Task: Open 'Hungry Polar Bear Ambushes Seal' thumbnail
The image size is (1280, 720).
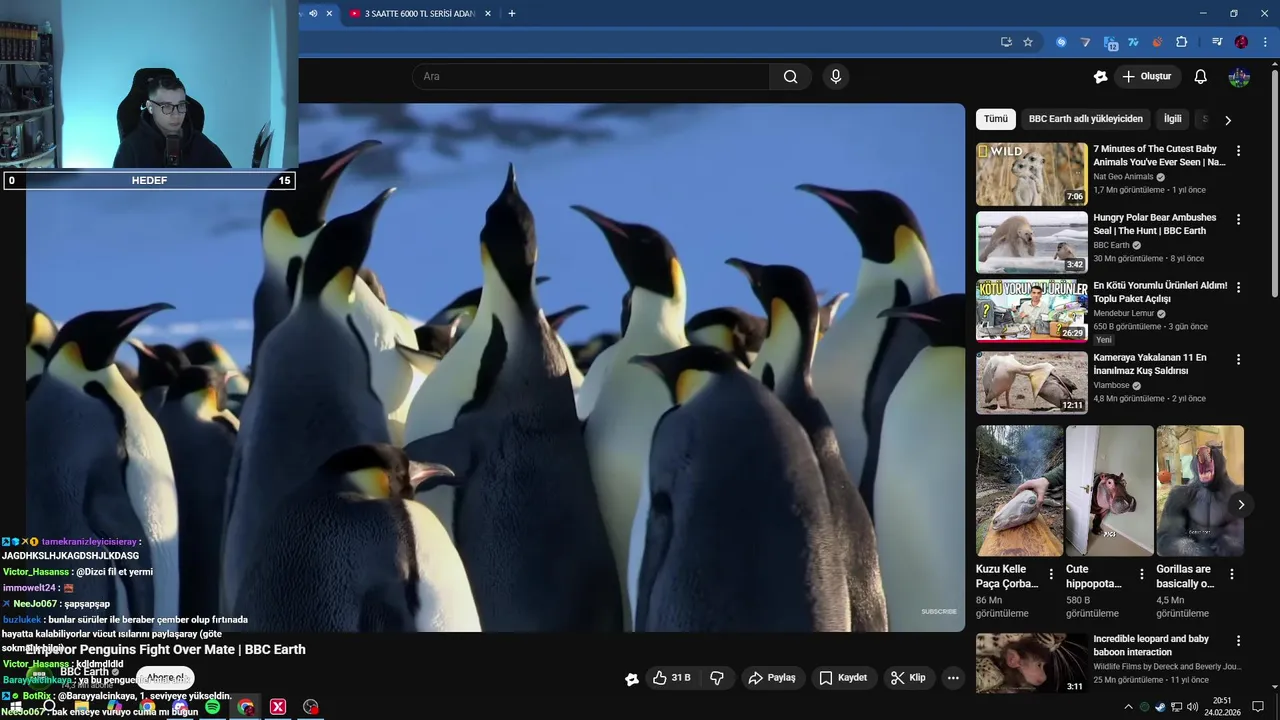Action: pyautogui.click(x=1031, y=242)
